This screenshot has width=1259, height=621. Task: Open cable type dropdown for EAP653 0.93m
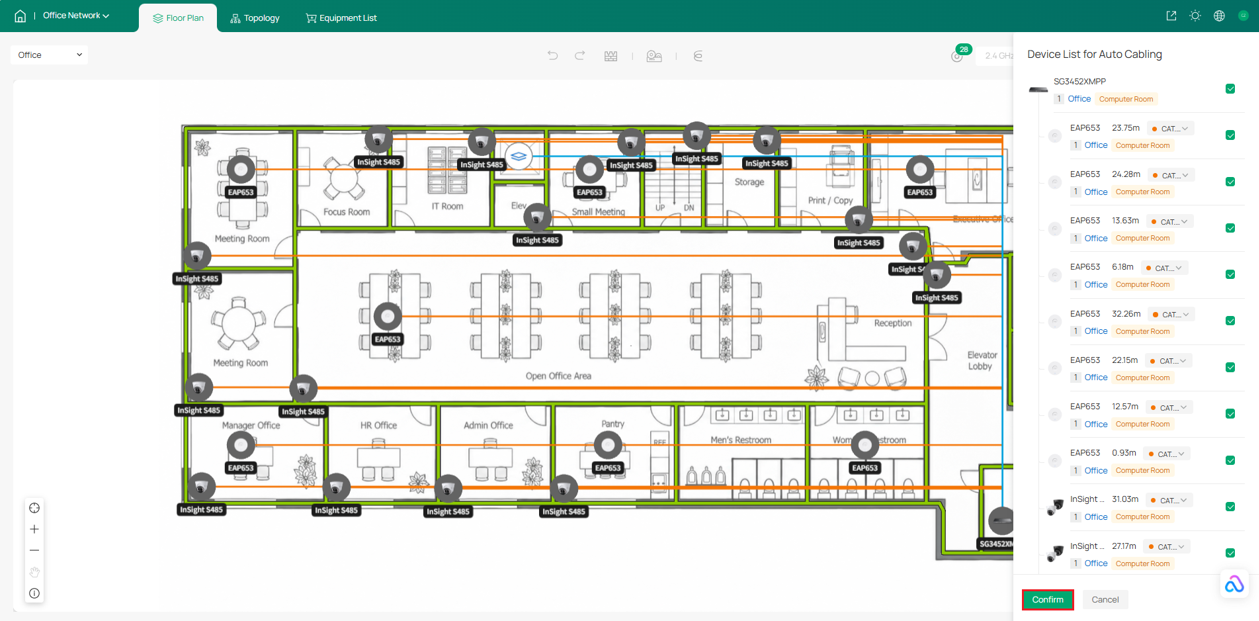point(1166,453)
